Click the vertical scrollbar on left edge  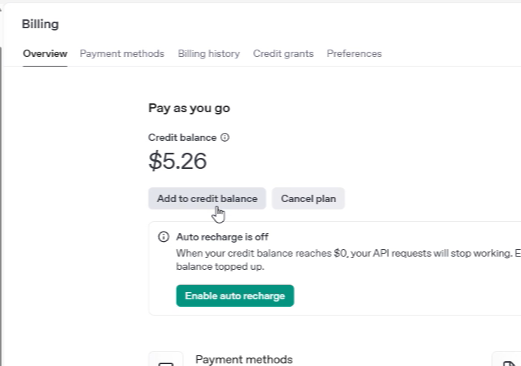[1, 207]
